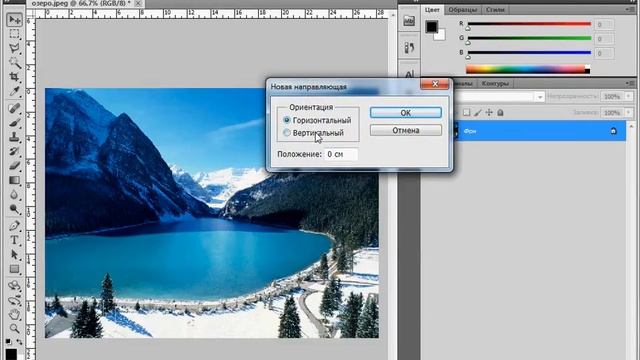Select the 3D Camera orbit tool

14,300
